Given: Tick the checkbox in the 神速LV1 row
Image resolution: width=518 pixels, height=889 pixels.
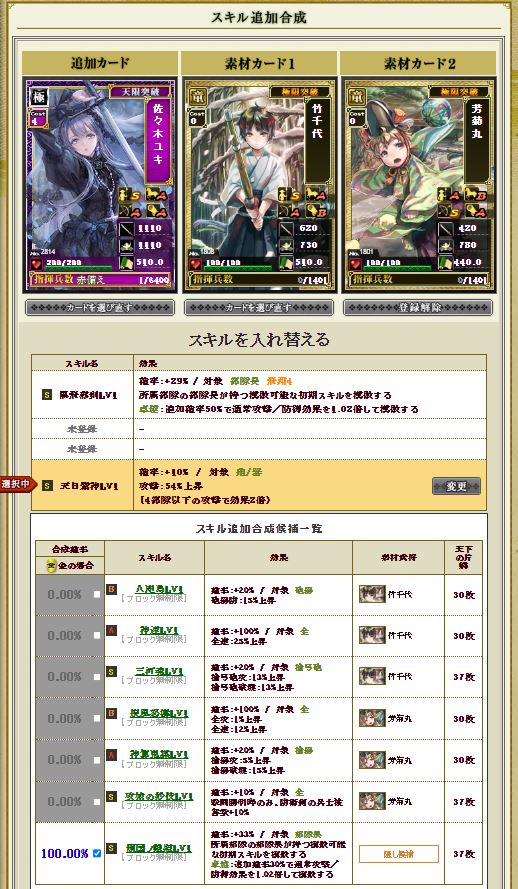Looking at the screenshot, I should click(97, 635).
